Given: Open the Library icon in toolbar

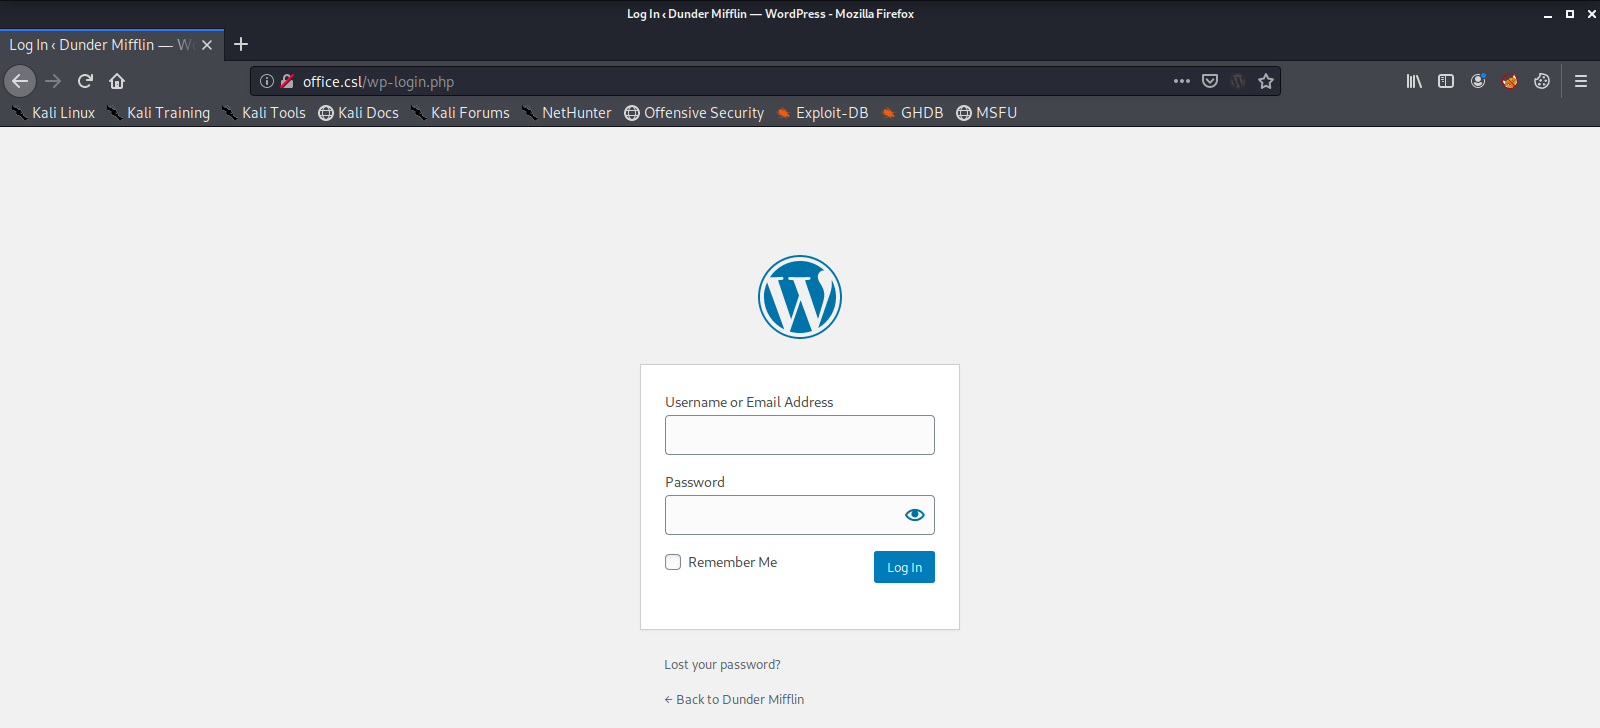Looking at the screenshot, I should point(1414,81).
